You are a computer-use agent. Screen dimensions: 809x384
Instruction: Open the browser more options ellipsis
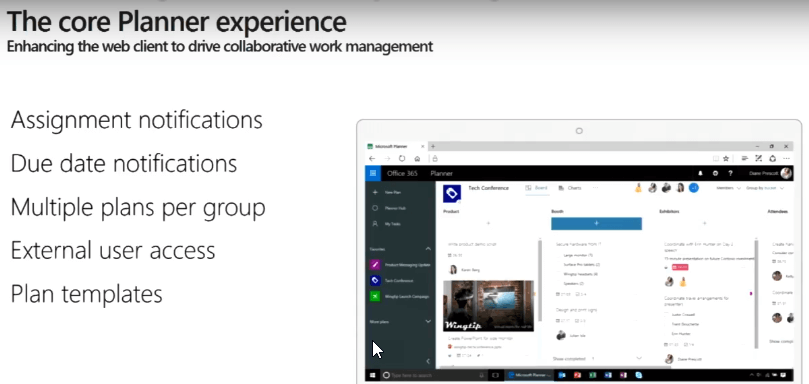click(x=786, y=158)
